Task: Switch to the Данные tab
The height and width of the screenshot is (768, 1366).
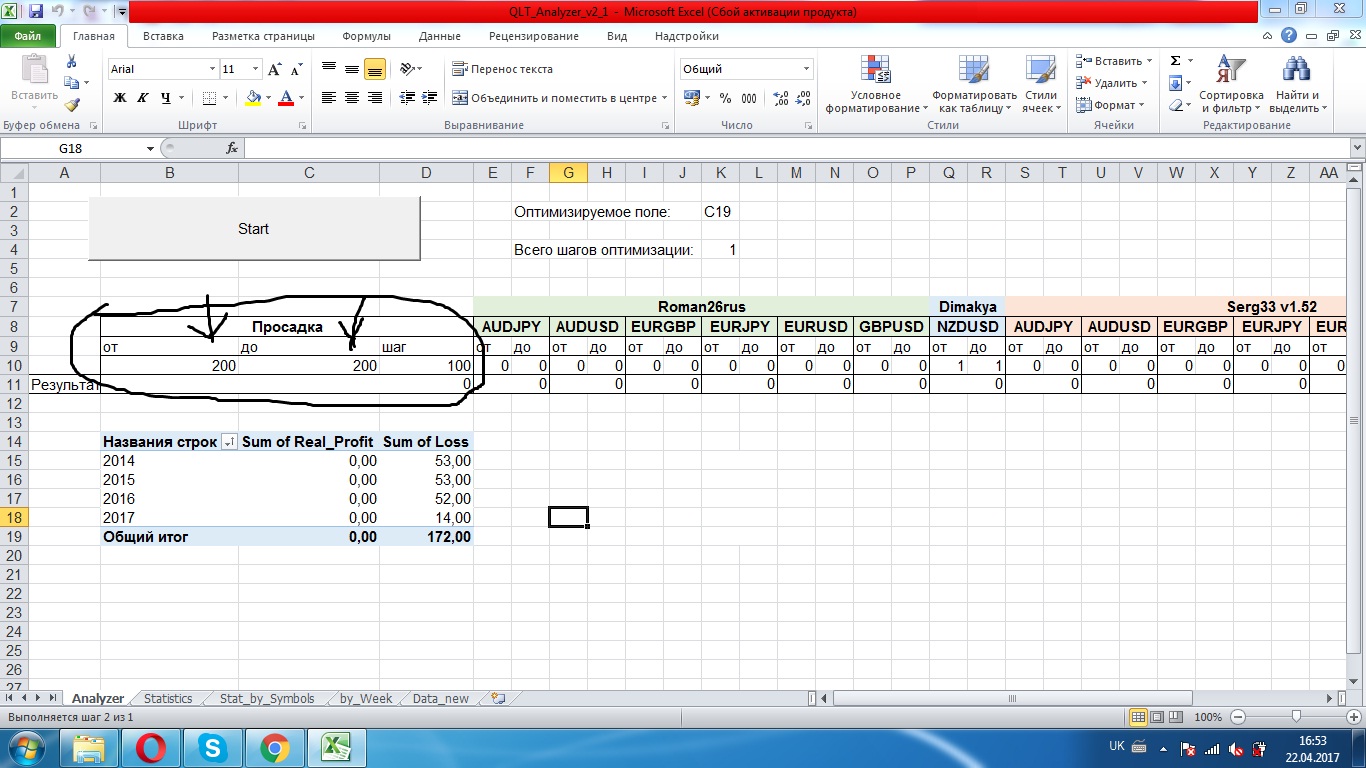Action: [439, 36]
